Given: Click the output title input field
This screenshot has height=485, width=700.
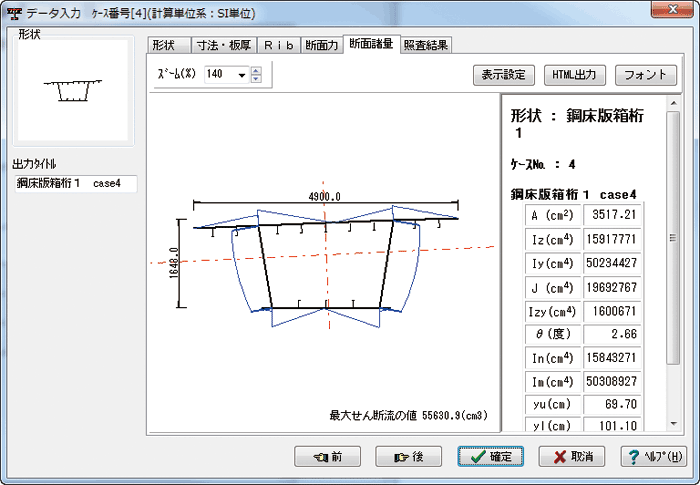Looking at the screenshot, I should pyautogui.click(x=76, y=184).
